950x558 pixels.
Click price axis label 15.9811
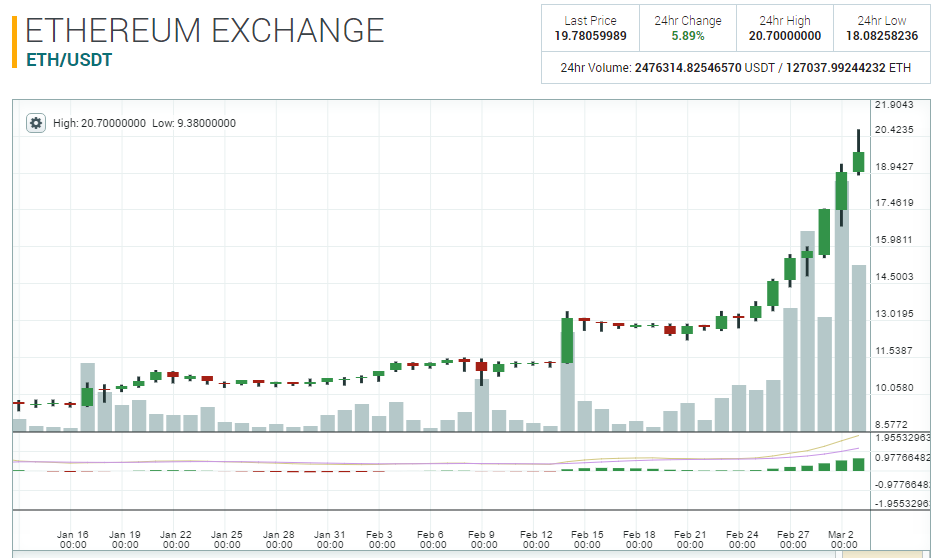[x=894, y=240]
